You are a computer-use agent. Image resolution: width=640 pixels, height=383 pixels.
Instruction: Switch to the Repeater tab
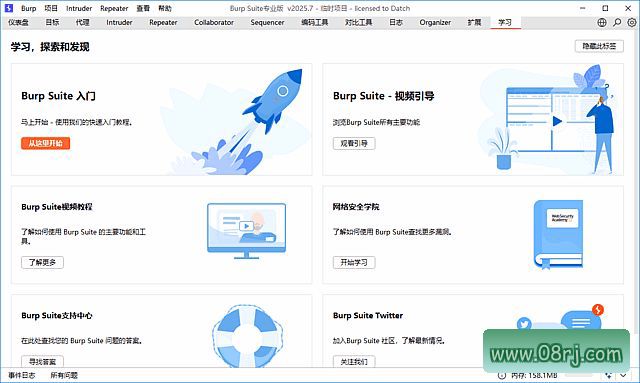point(163,22)
